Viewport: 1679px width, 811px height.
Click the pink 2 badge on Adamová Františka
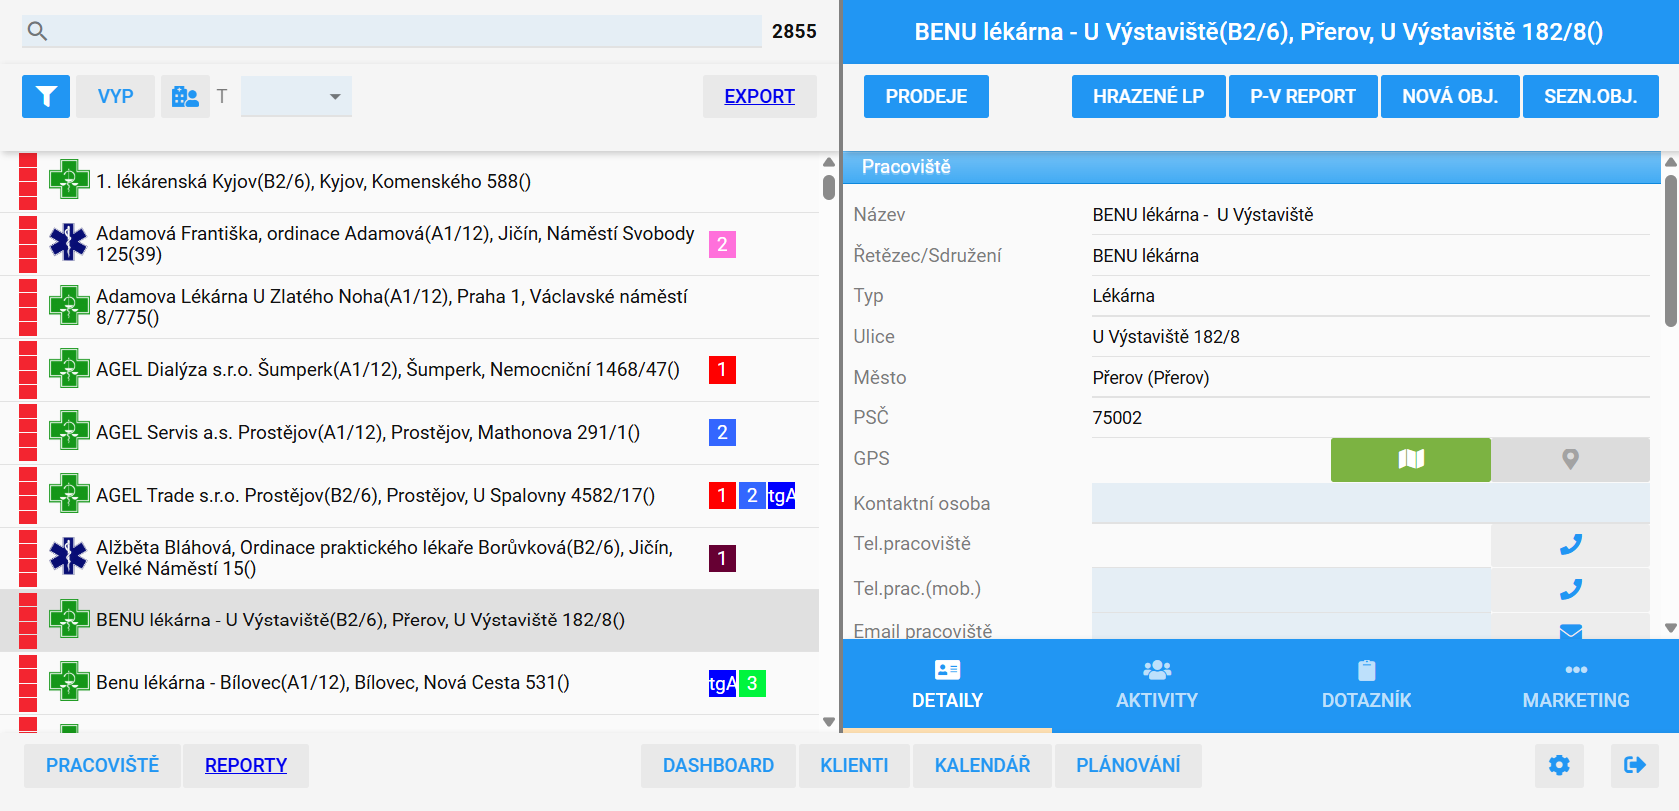[722, 244]
